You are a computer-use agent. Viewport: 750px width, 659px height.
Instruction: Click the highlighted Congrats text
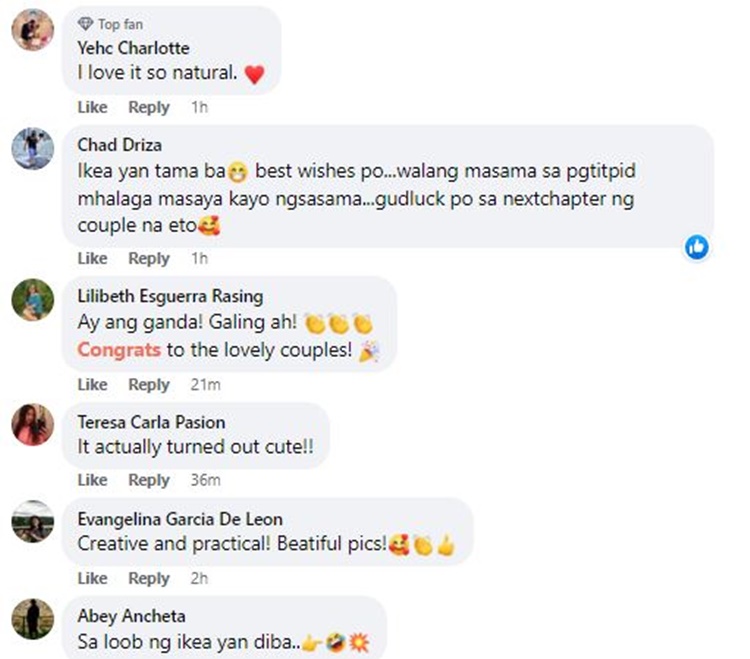pos(119,350)
